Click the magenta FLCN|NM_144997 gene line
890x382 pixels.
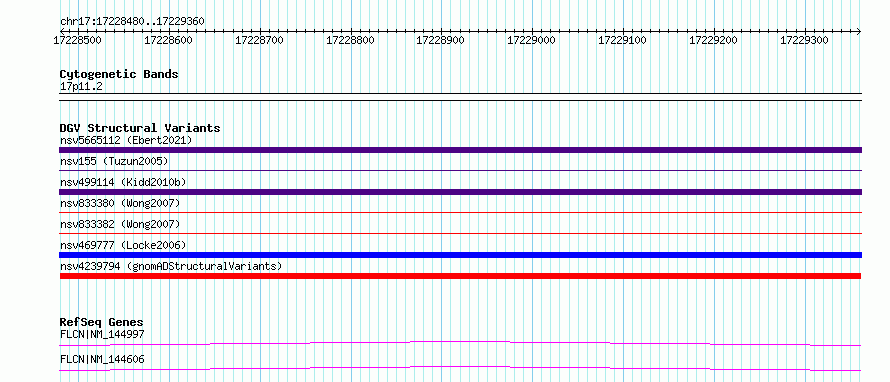click(x=460, y=343)
